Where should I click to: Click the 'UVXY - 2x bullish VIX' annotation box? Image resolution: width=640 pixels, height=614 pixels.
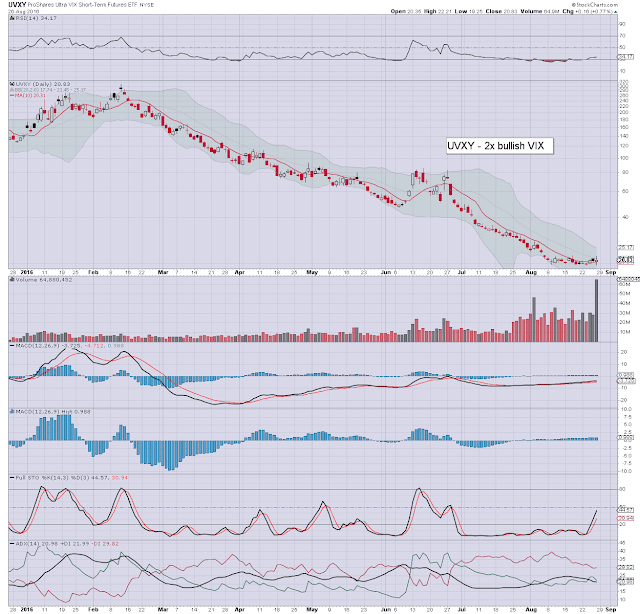pyautogui.click(x=500, y=146)
